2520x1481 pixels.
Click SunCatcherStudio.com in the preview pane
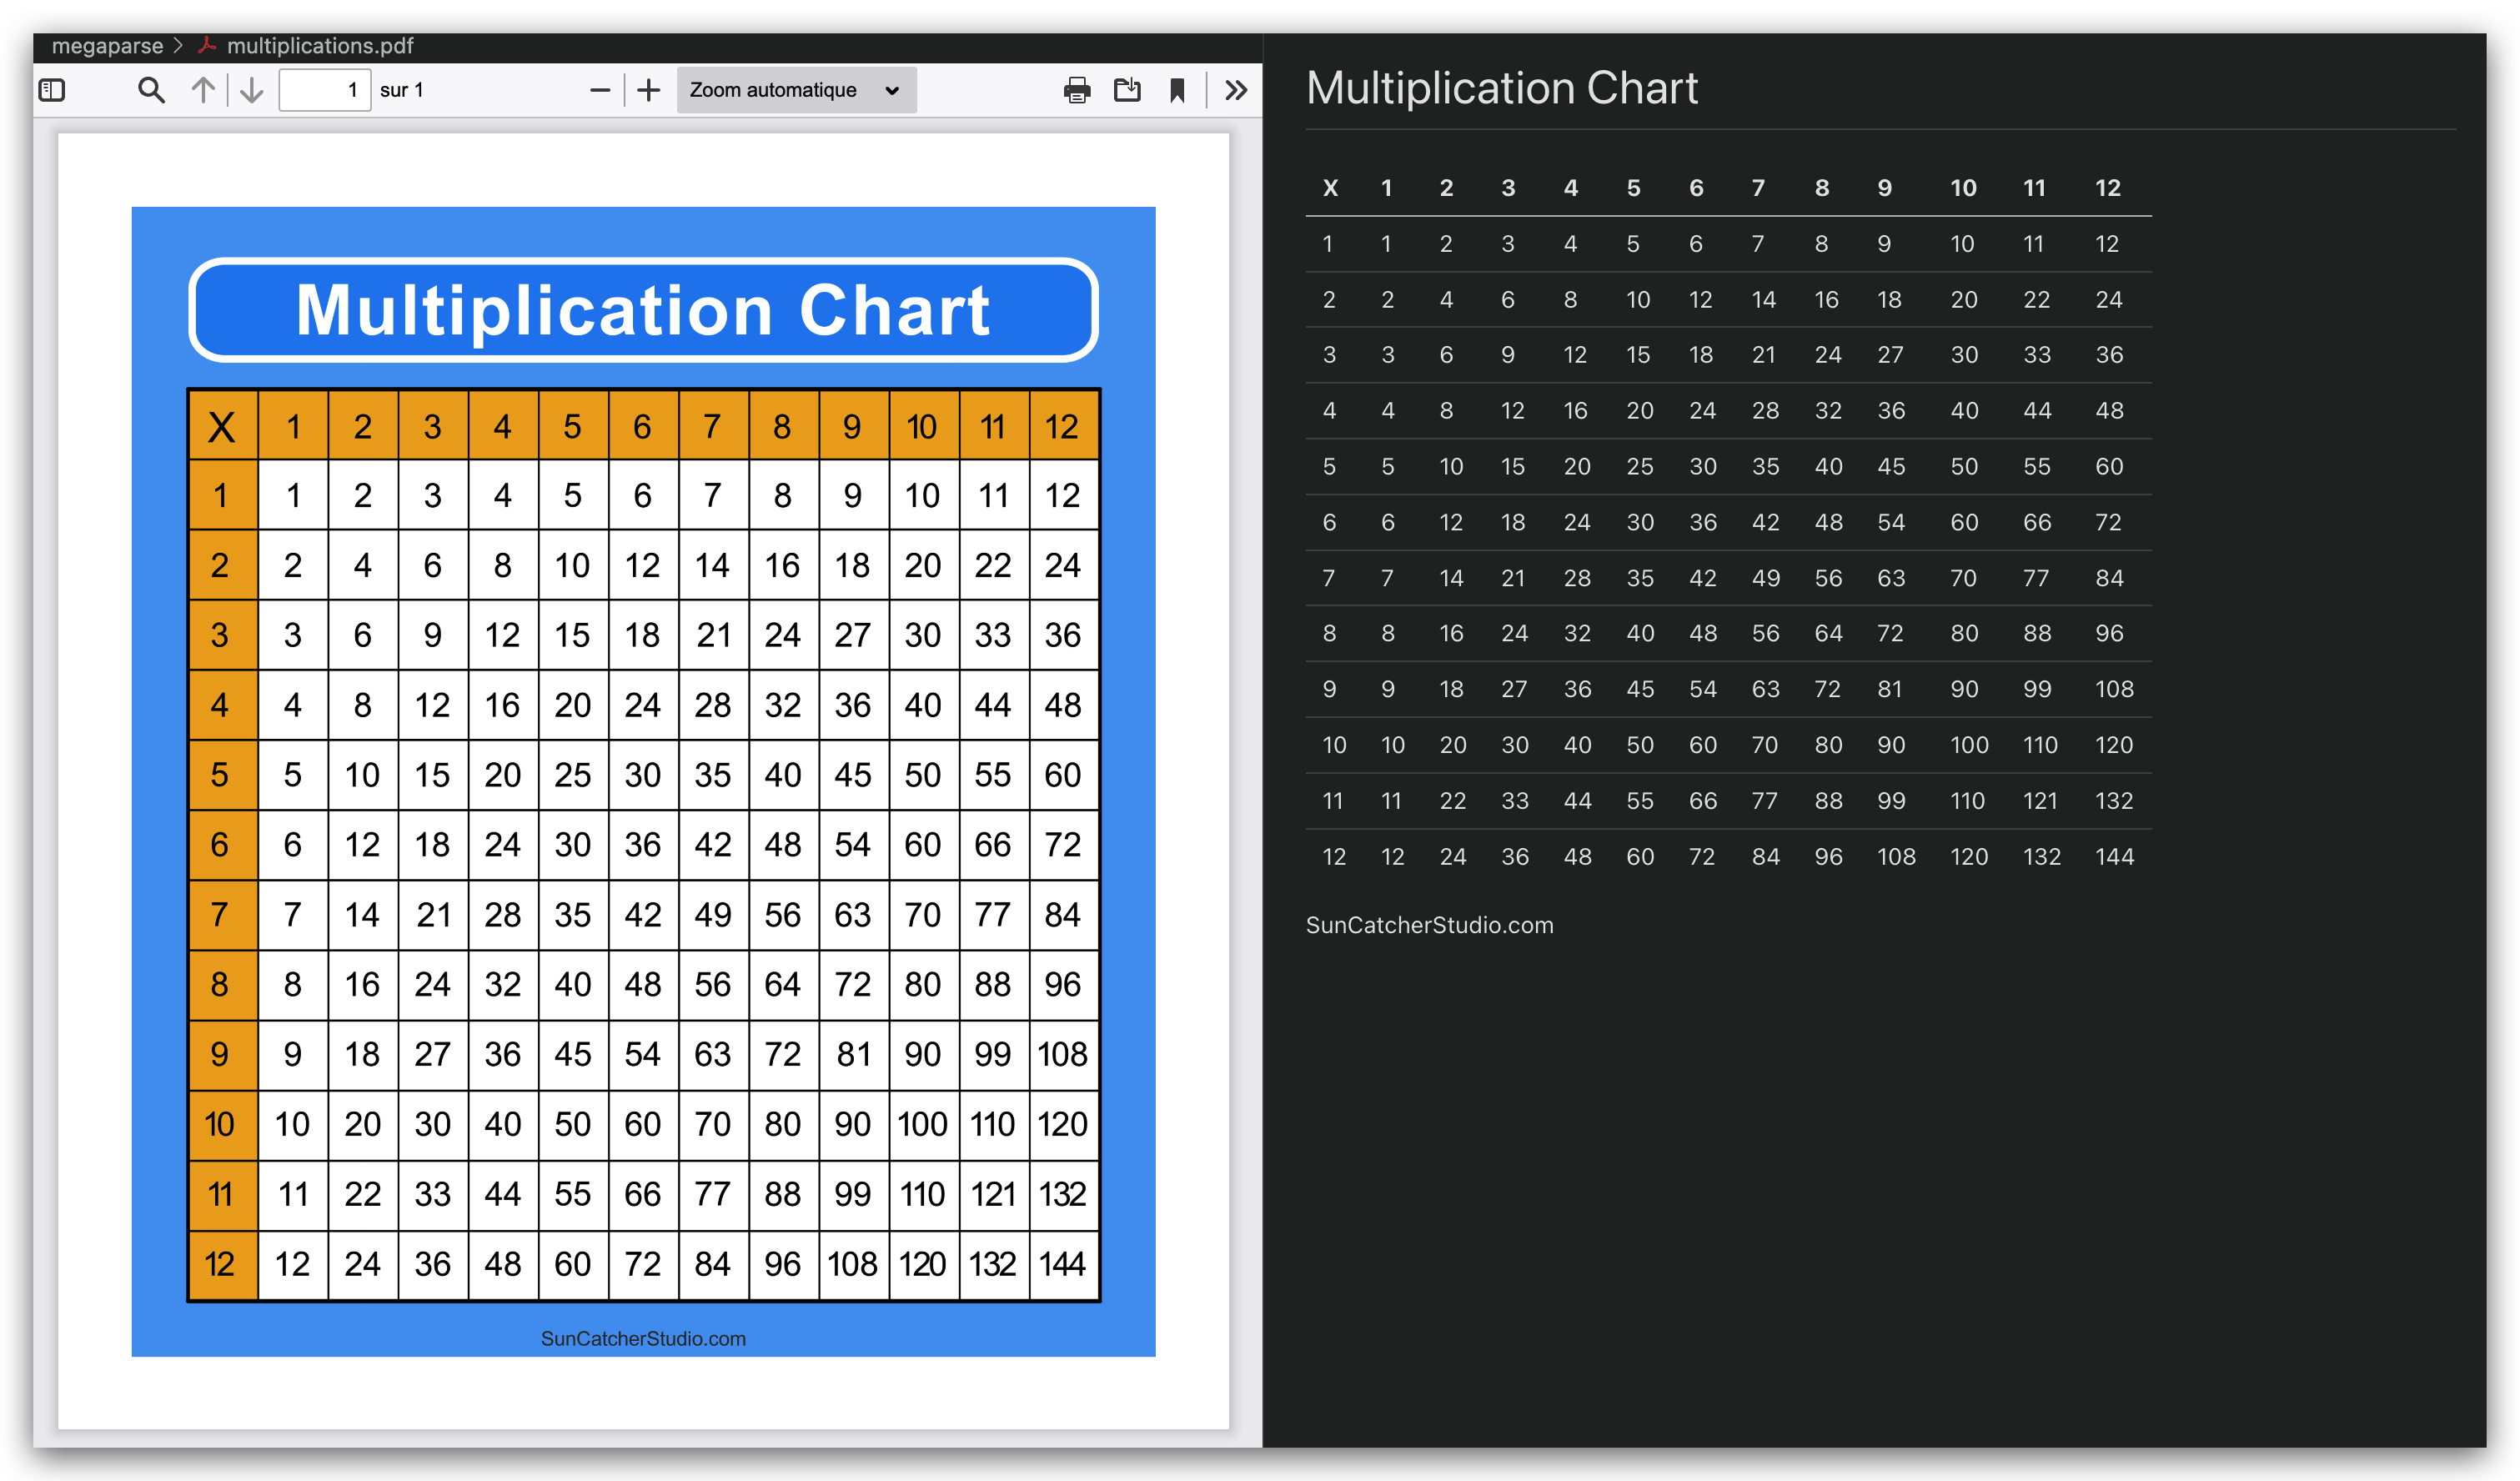point(1429,925)
